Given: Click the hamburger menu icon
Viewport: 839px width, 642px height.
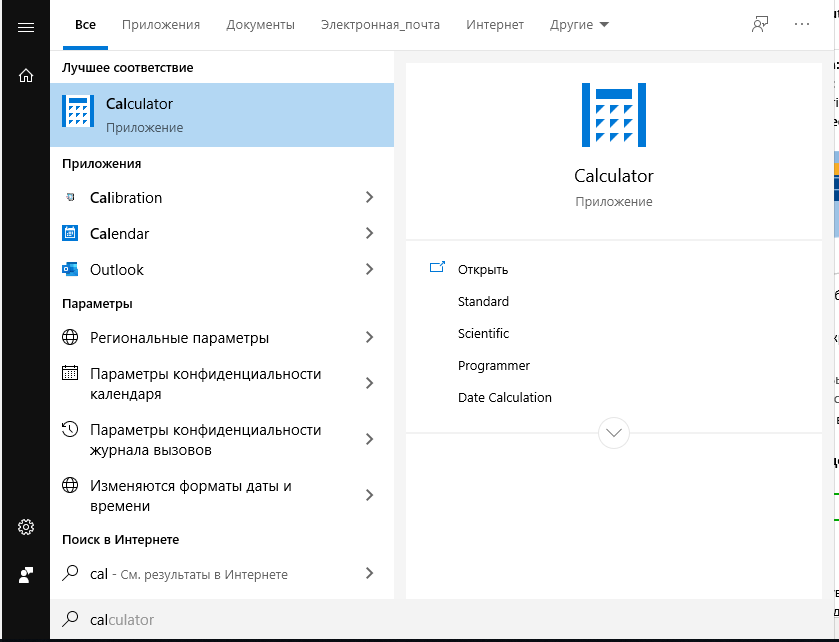Looking at the screenshot, I should (25, 27).
